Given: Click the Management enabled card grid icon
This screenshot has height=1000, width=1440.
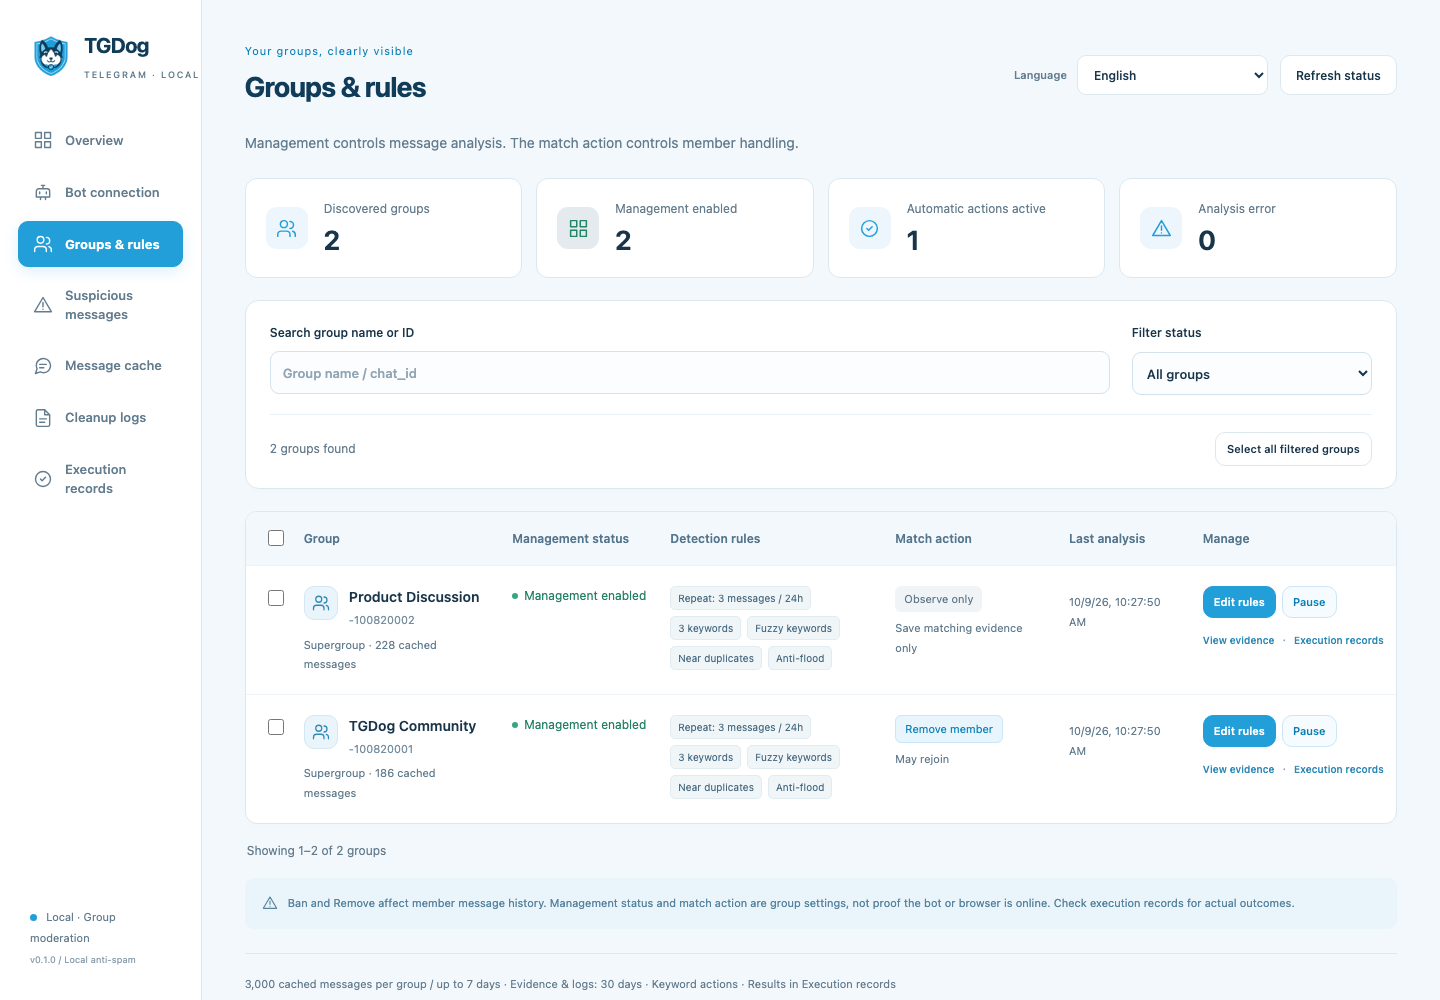Looking at the screenshot, I should pos(578,228).
